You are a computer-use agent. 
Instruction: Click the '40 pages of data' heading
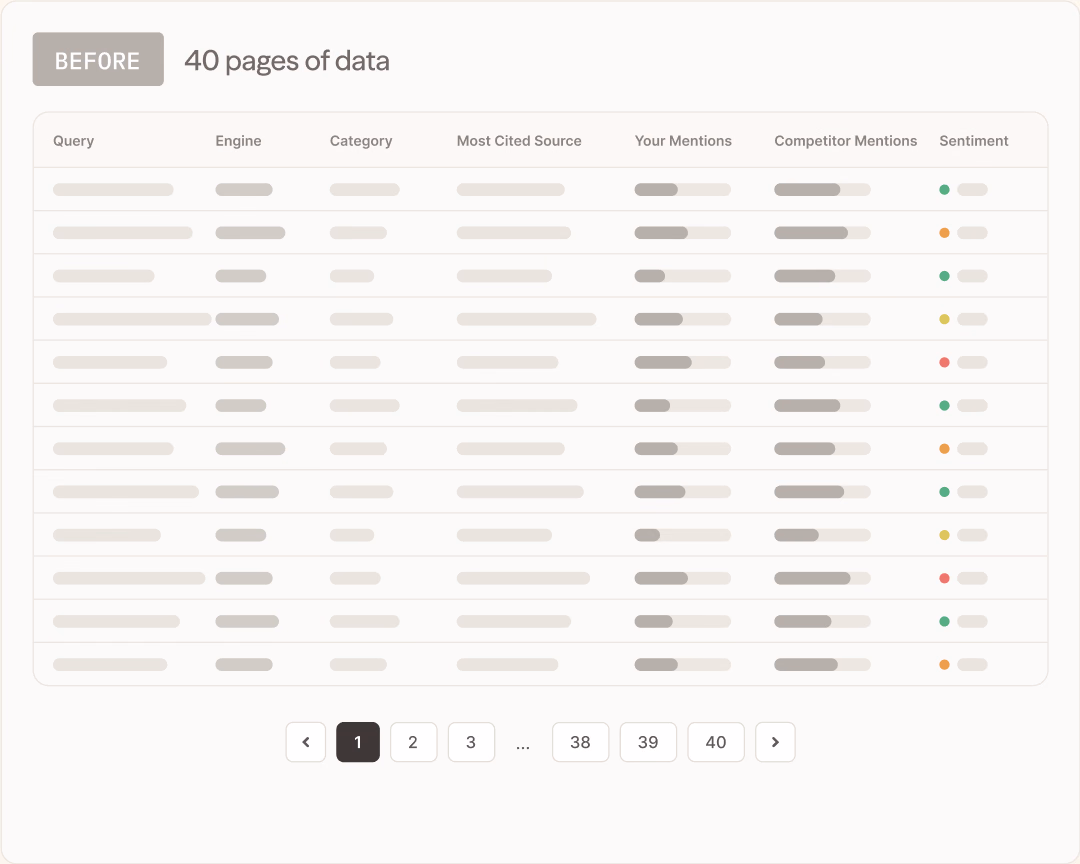(x=287, y=61)
